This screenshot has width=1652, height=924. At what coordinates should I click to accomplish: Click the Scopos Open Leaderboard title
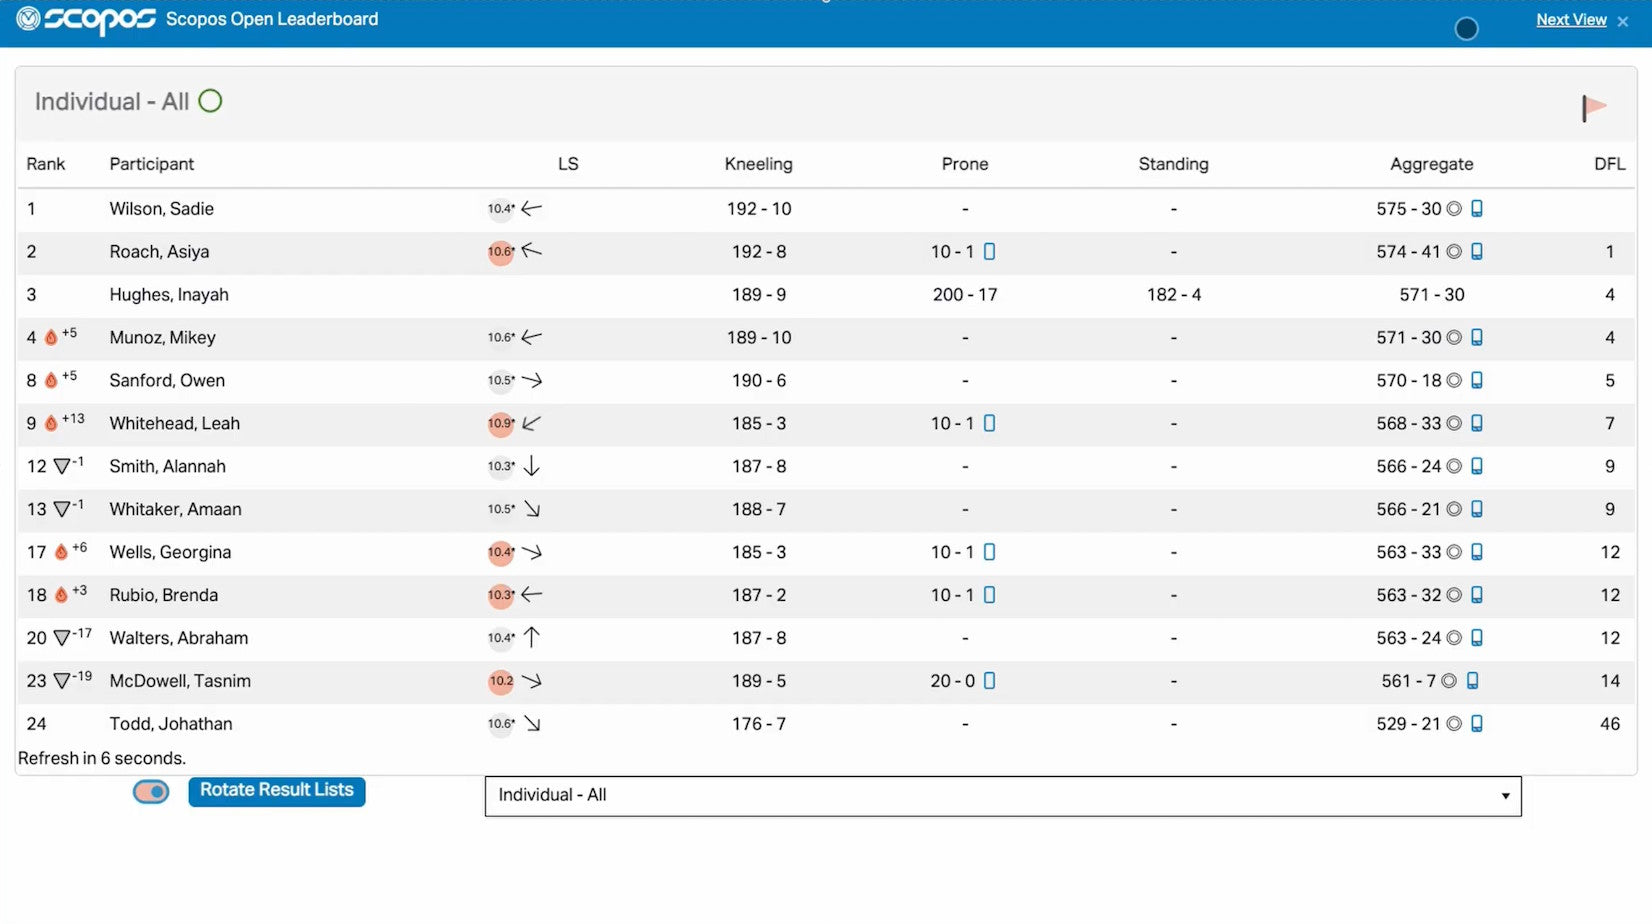272,19
